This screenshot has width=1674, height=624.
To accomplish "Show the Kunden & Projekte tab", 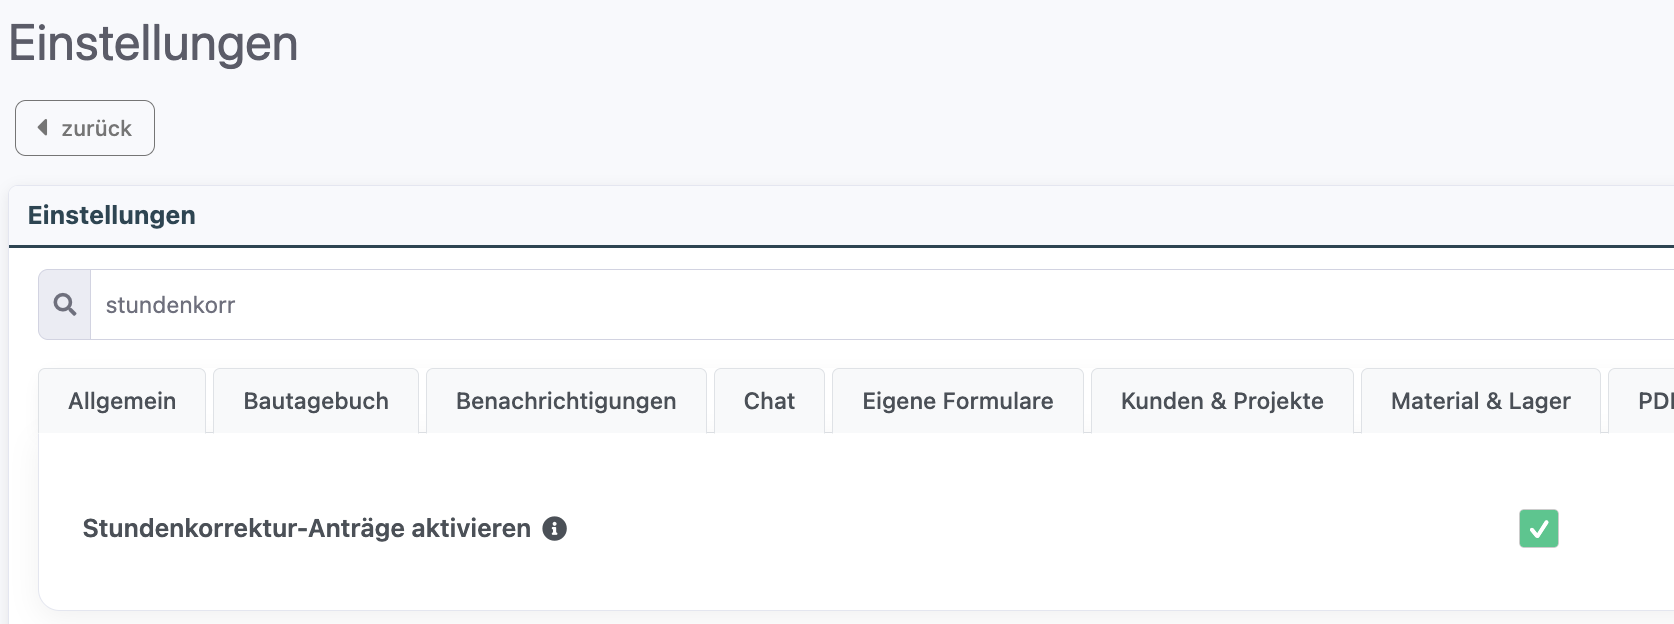I will point(1222,401).
